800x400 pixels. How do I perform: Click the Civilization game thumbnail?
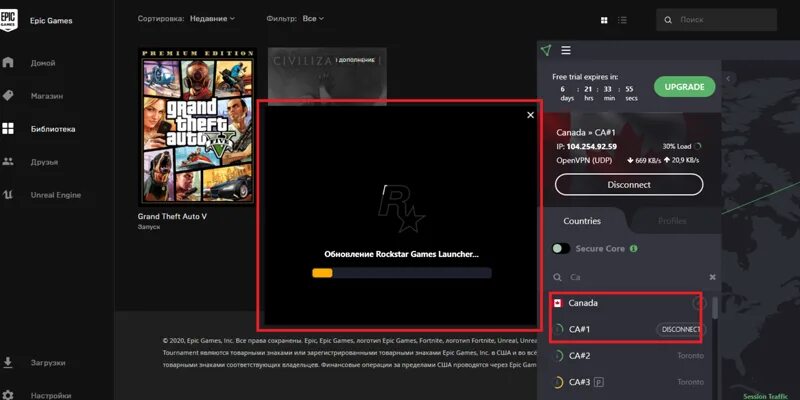327,75
